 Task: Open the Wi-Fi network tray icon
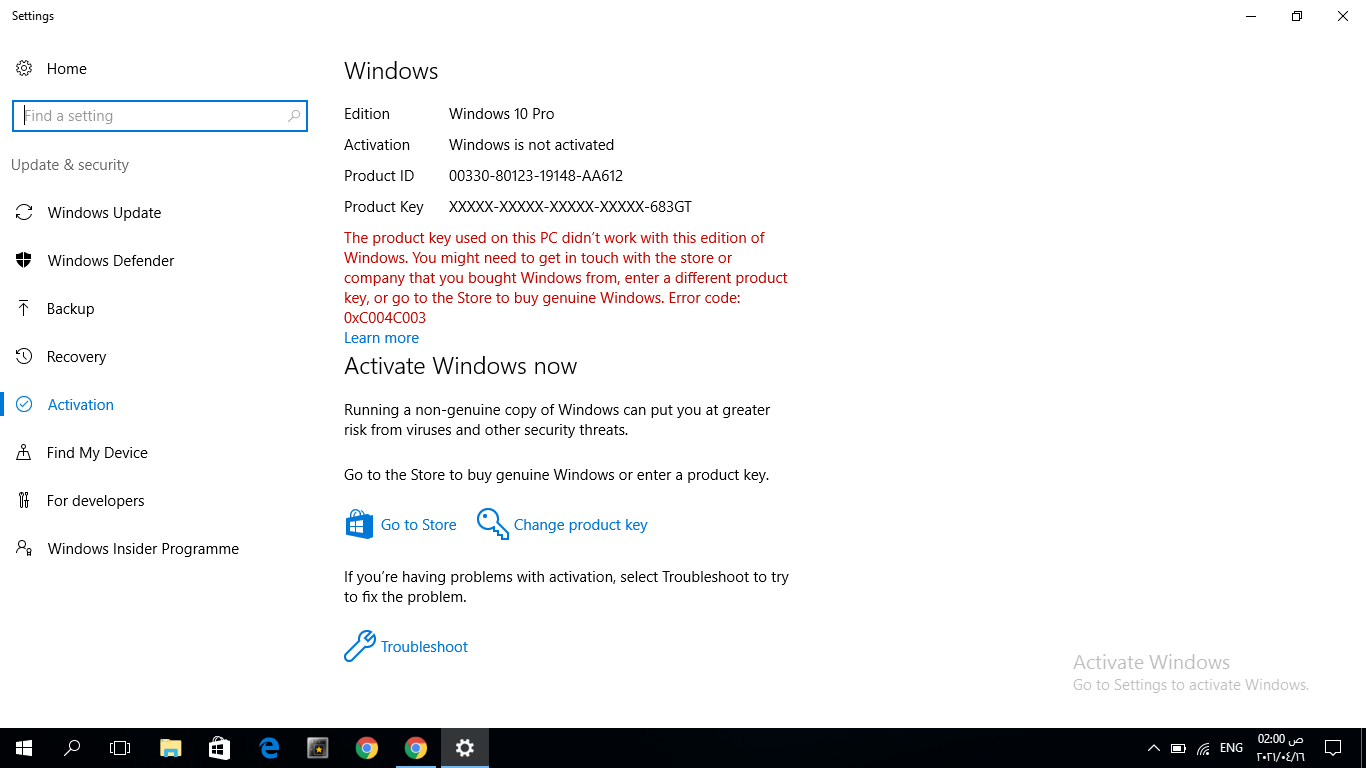1203,748
